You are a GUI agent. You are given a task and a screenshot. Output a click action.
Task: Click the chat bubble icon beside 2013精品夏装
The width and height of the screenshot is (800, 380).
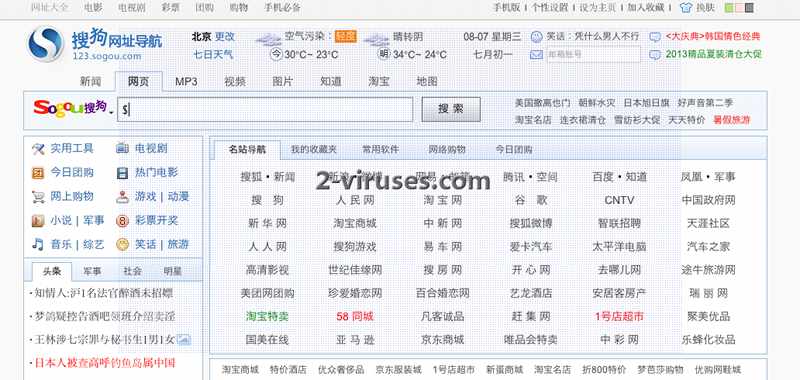point(655,54)
